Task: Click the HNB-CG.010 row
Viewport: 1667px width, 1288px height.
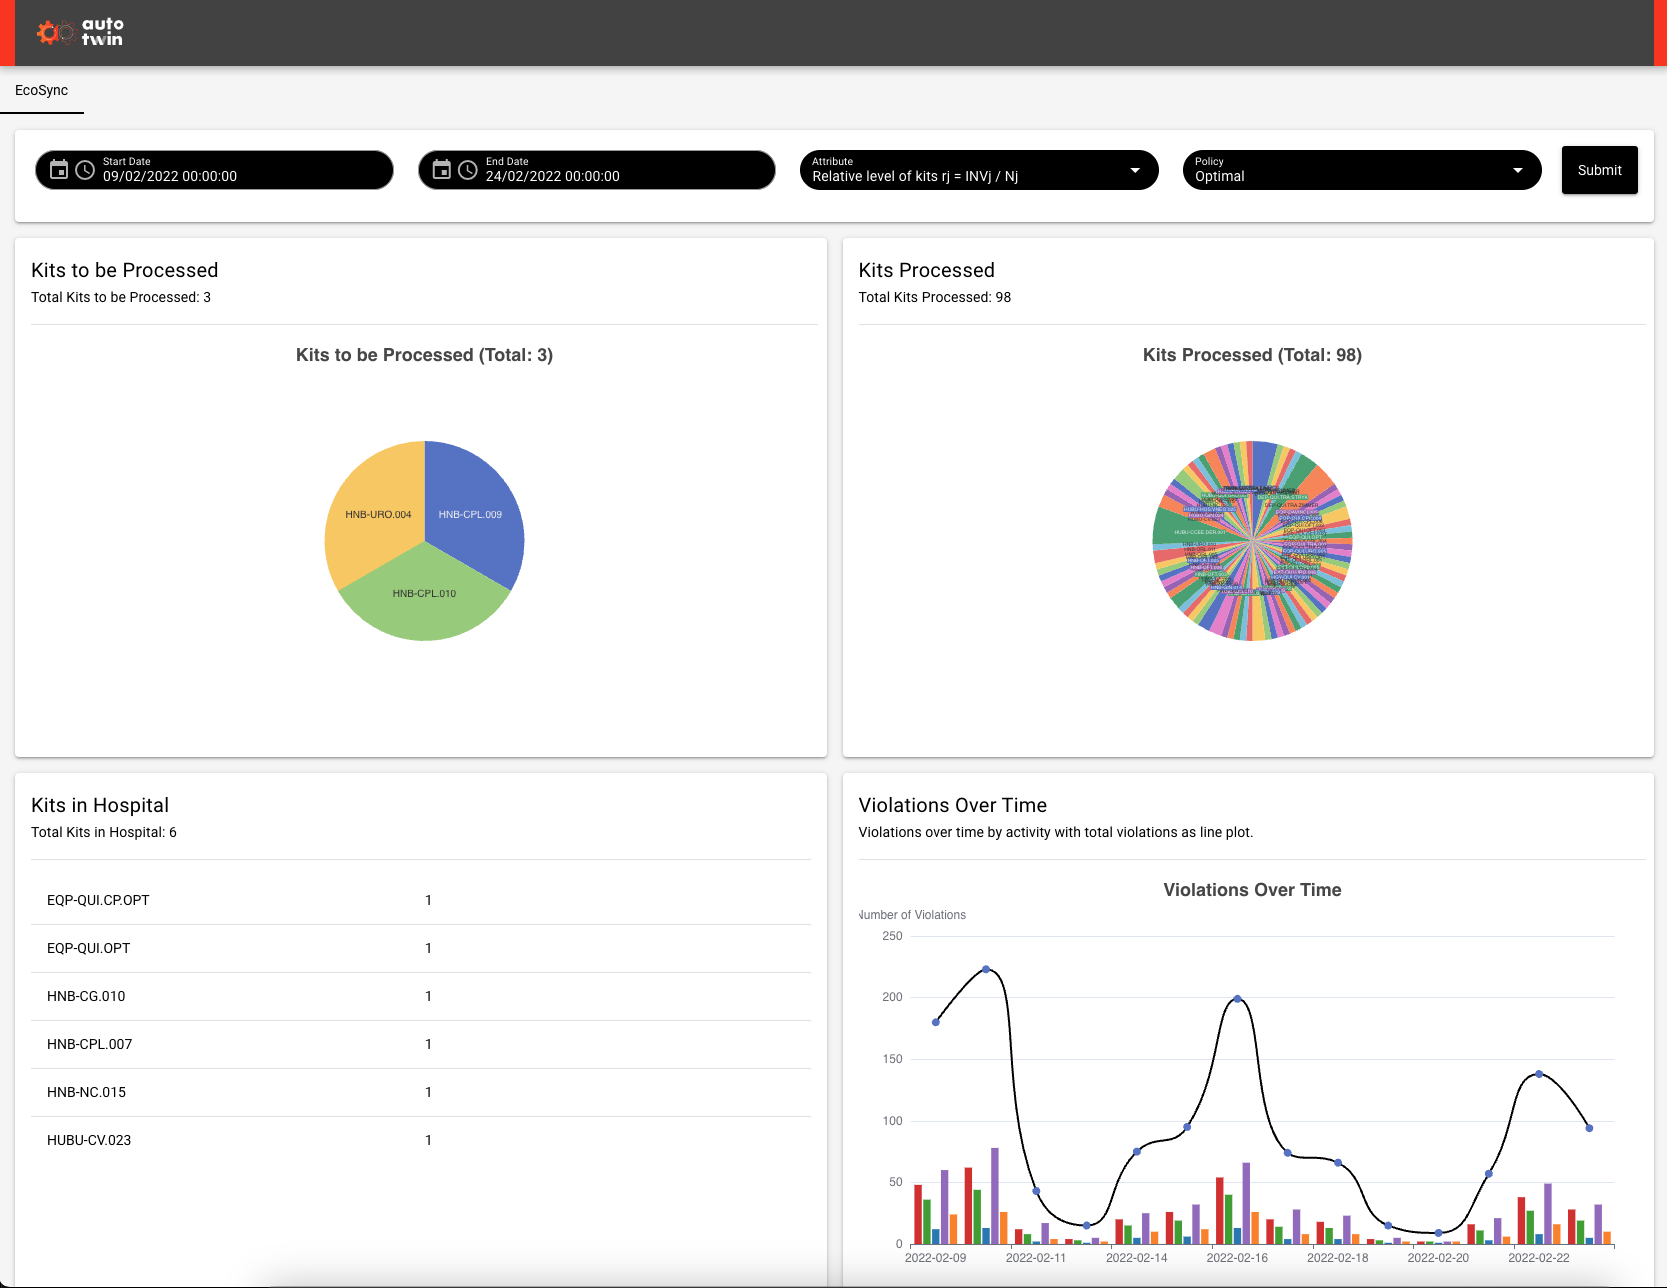Action: (420, 996)
